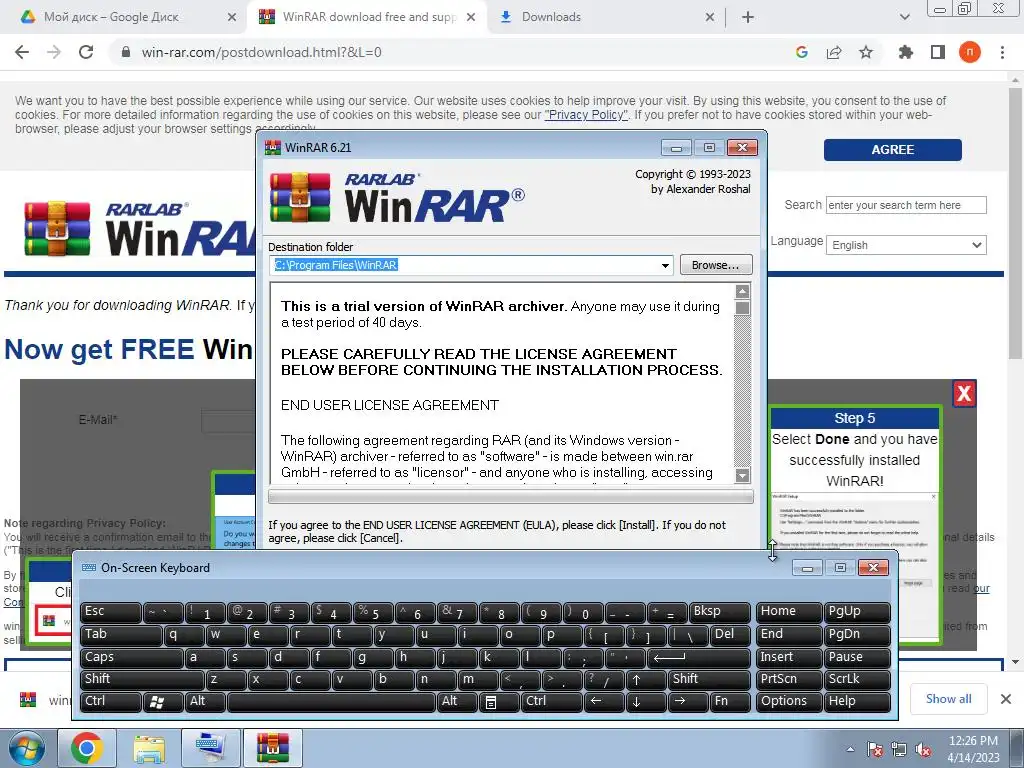Expand the Destination folder dropdown arrow

(x=665, y=265)
